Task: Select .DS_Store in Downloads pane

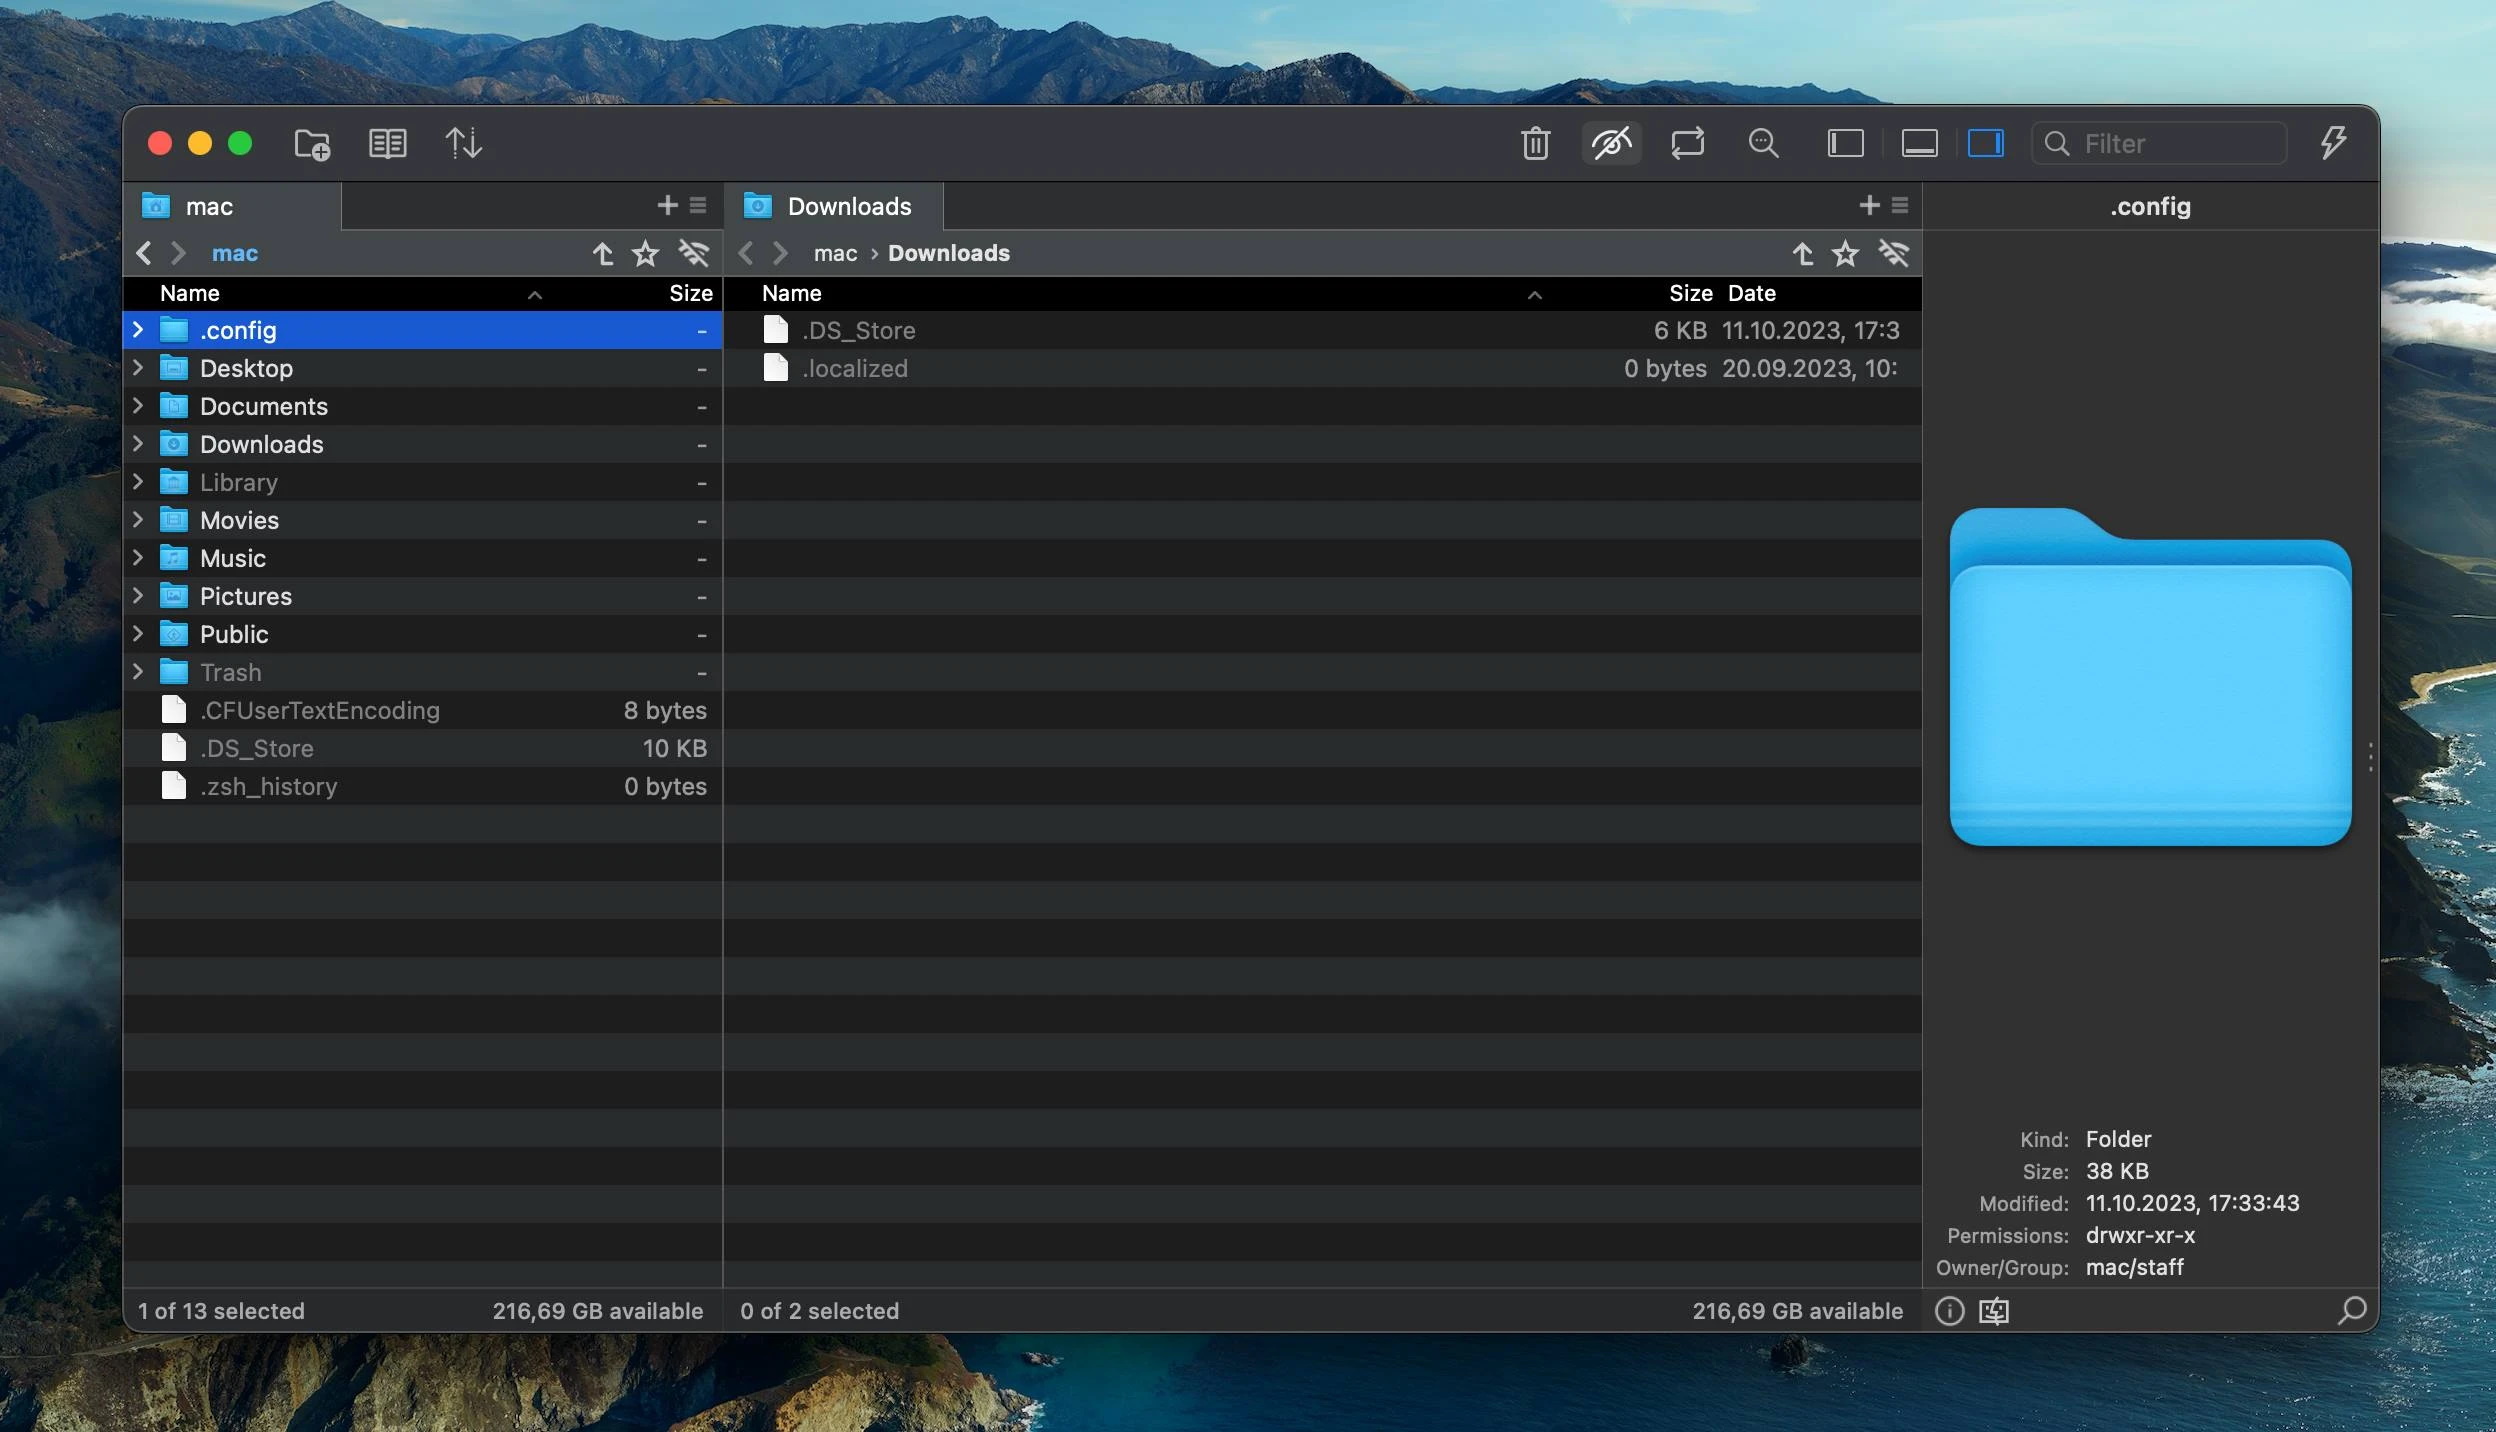Action: click(1322, 330)
